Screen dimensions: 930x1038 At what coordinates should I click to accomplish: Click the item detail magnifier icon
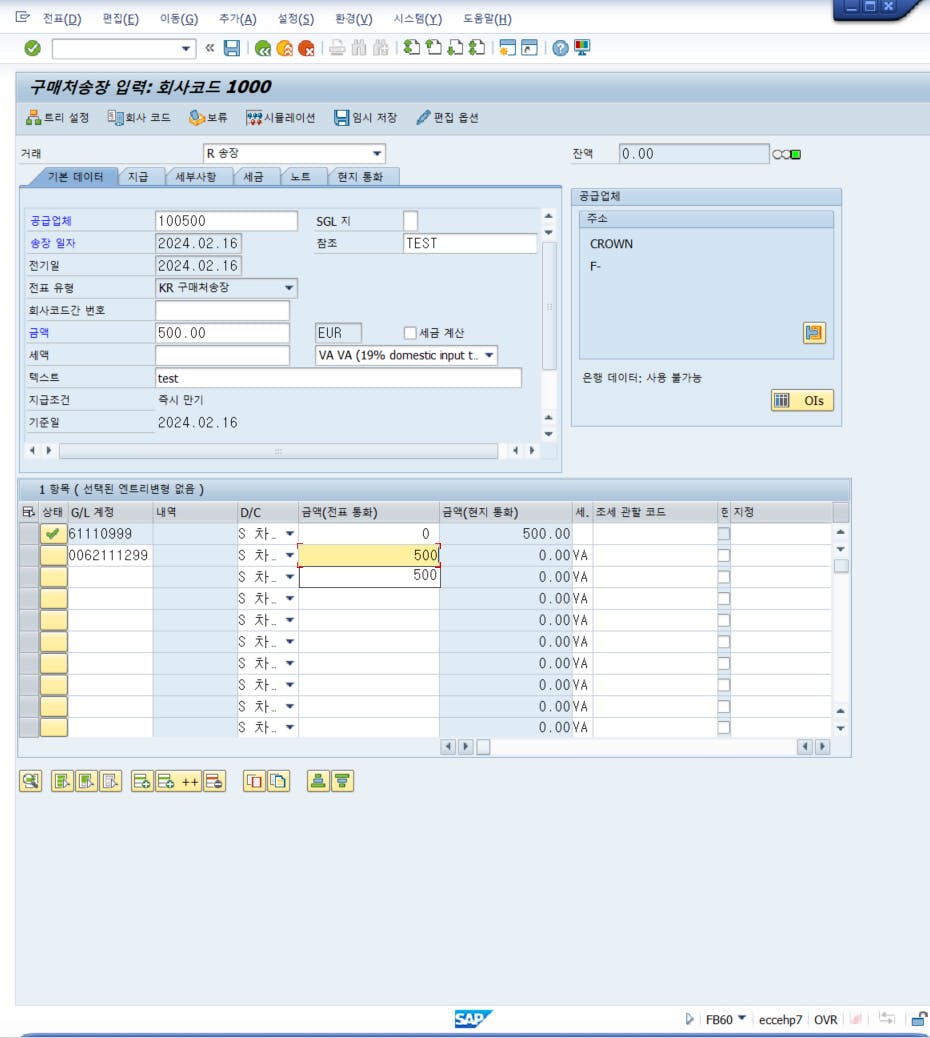click(30, 781)
